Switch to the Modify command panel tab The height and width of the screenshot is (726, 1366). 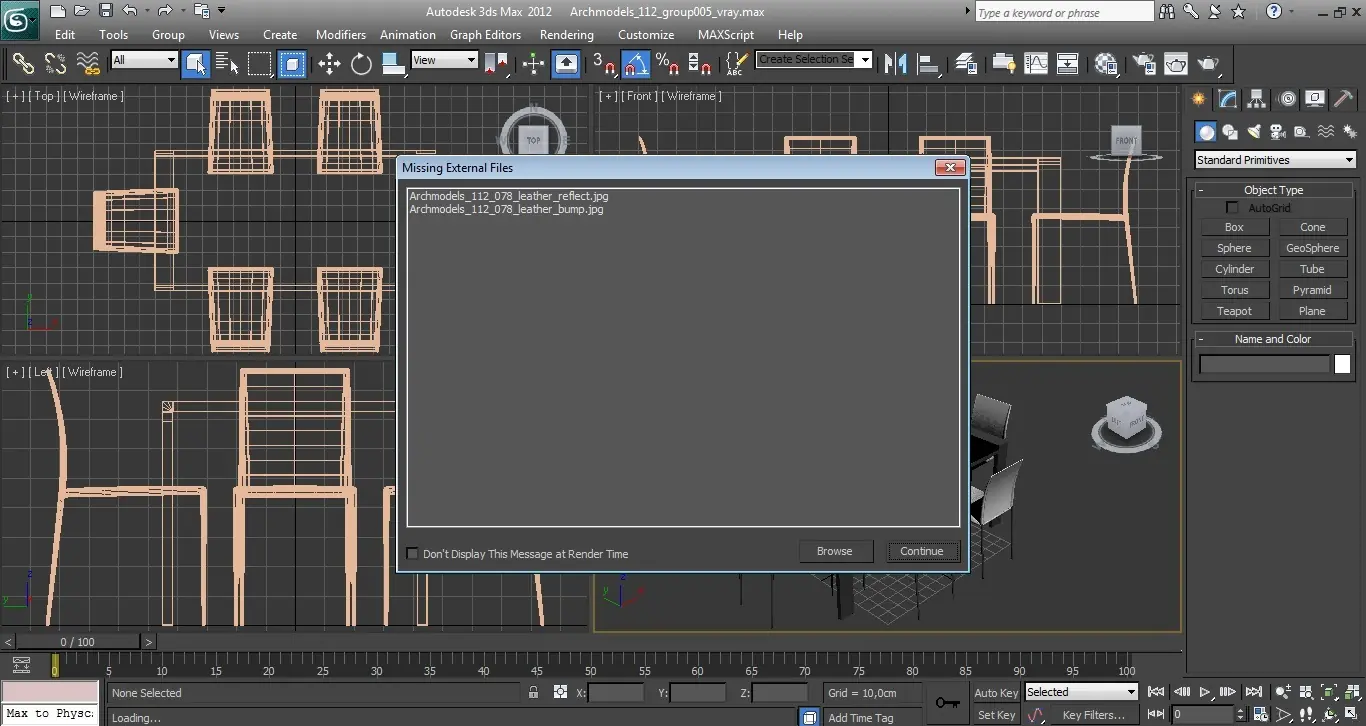click(x=1228, y=99)
